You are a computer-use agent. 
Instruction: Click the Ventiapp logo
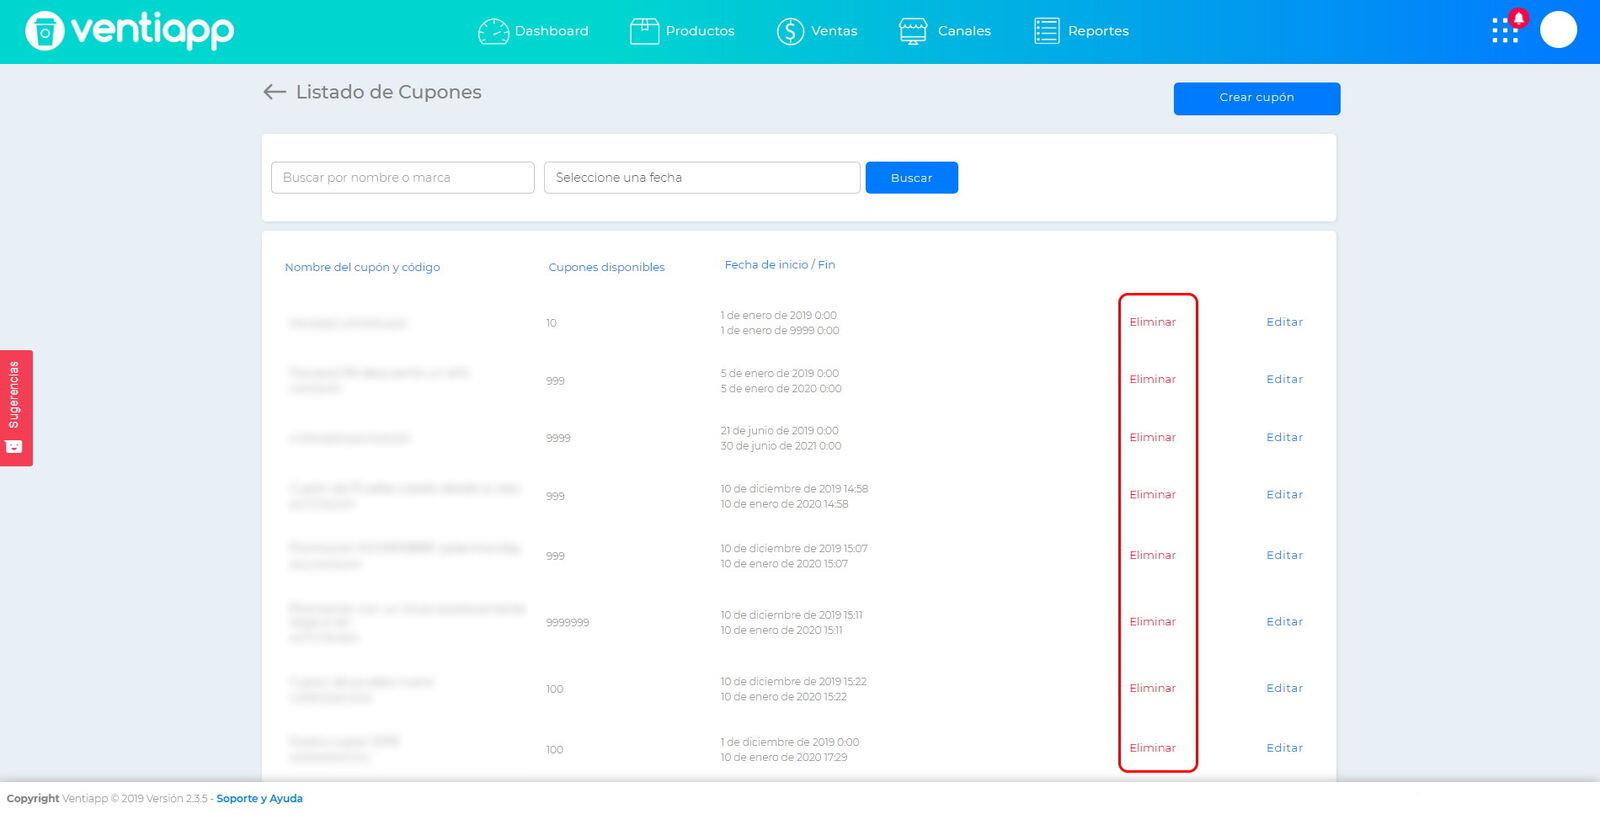[x=129, y=31]
